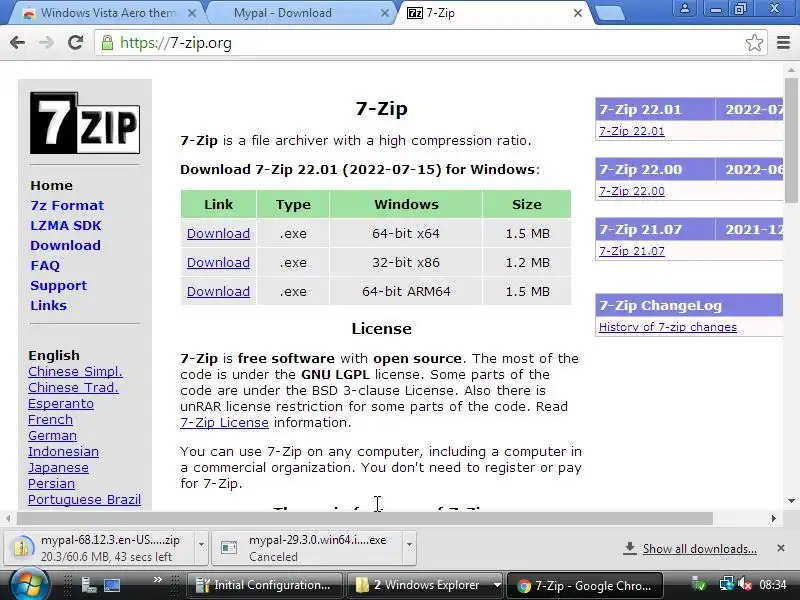This screenshot has width=800, height=600.
Task: Open the 7-Zip 22.00 news link
Action: pyautogui.click(x=632, y=191)
